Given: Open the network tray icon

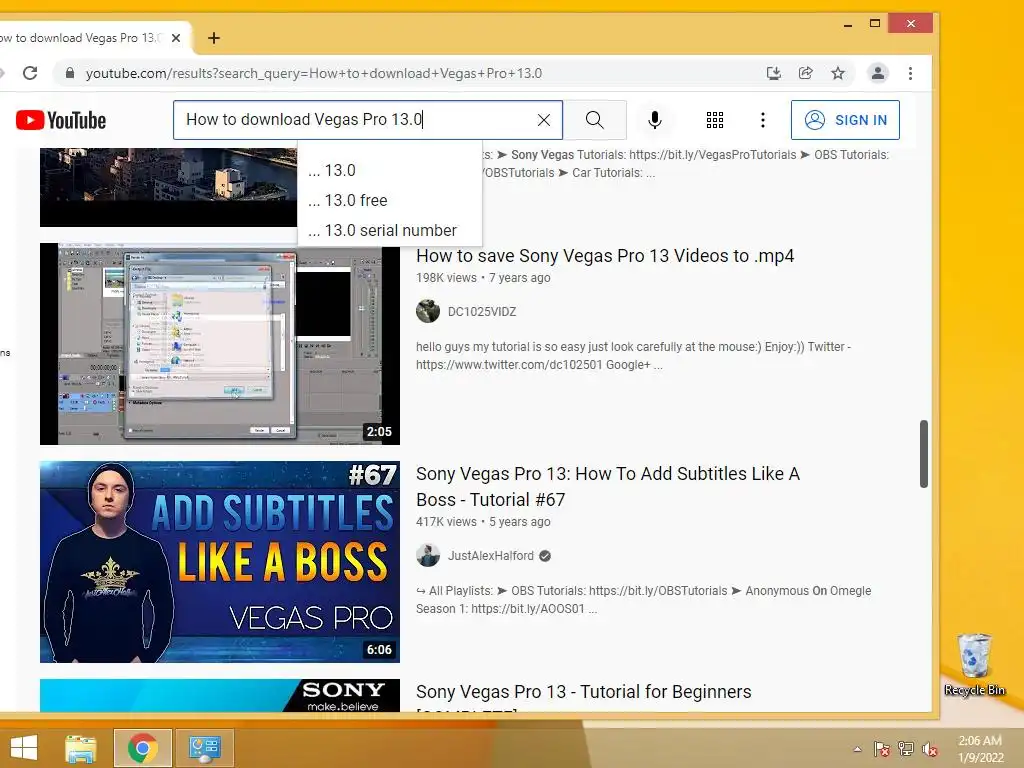Looking at the screenshot, I should 906,749.
